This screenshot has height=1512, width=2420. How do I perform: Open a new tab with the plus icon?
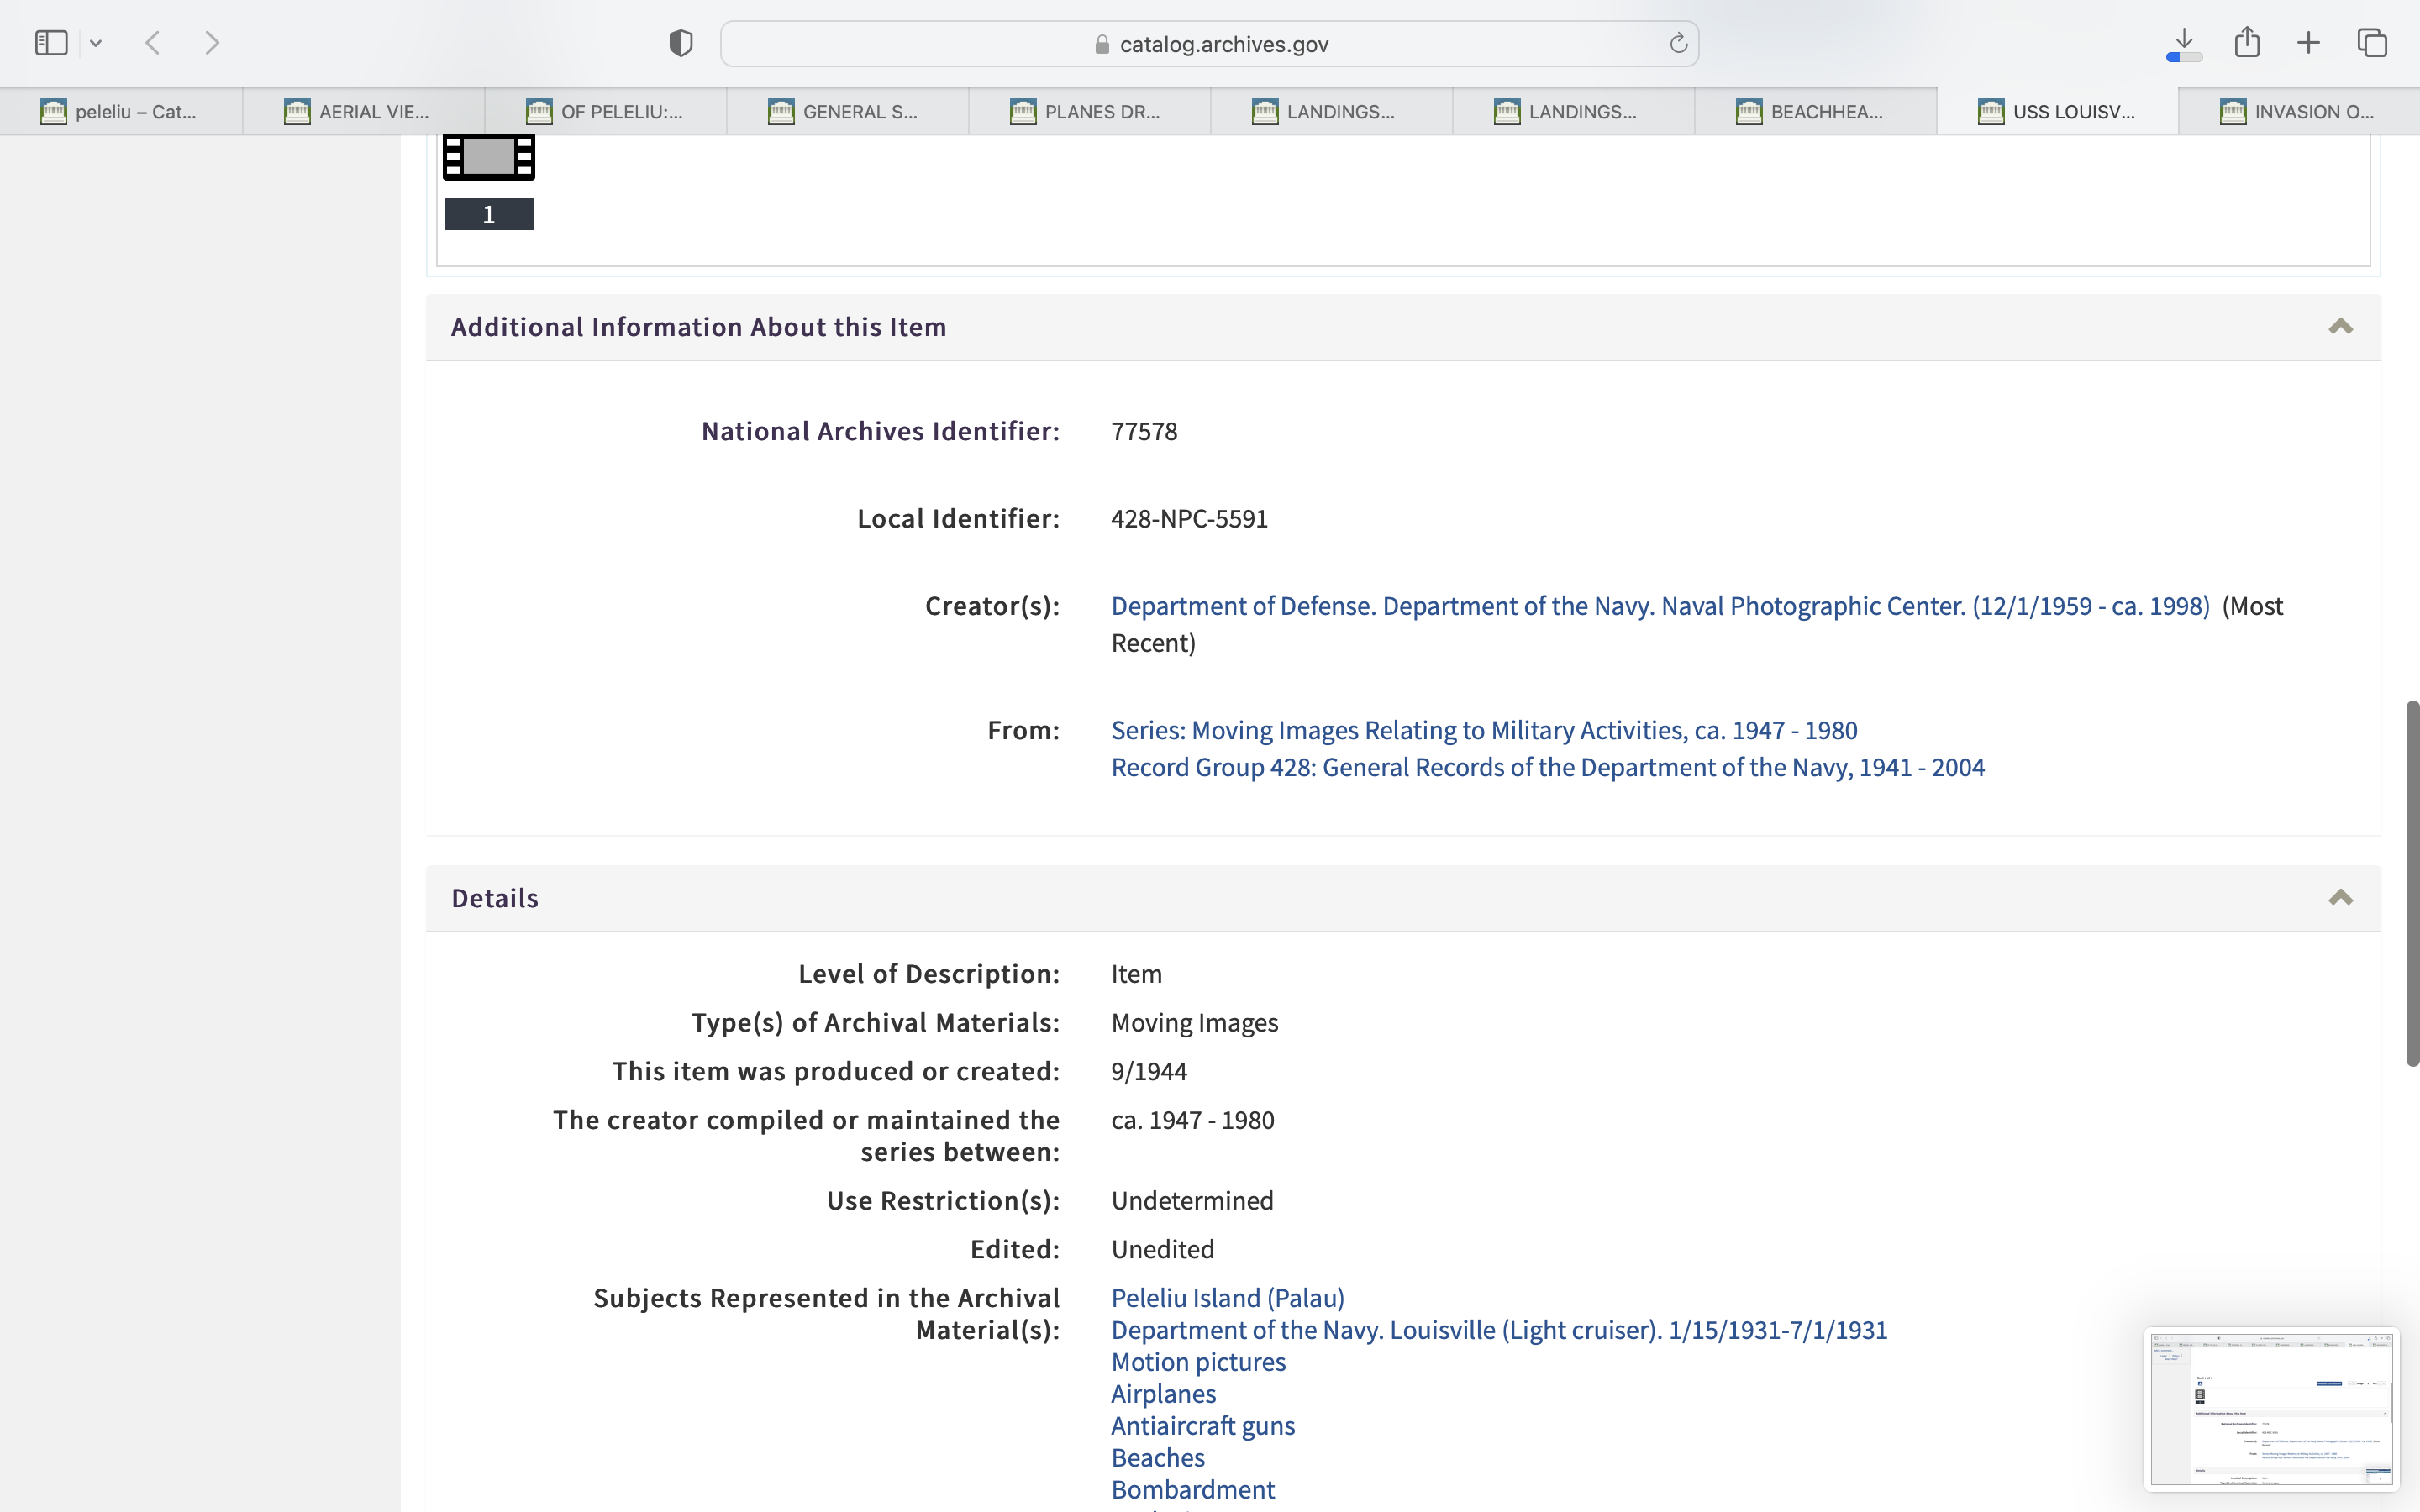[x=2308, y=43]
